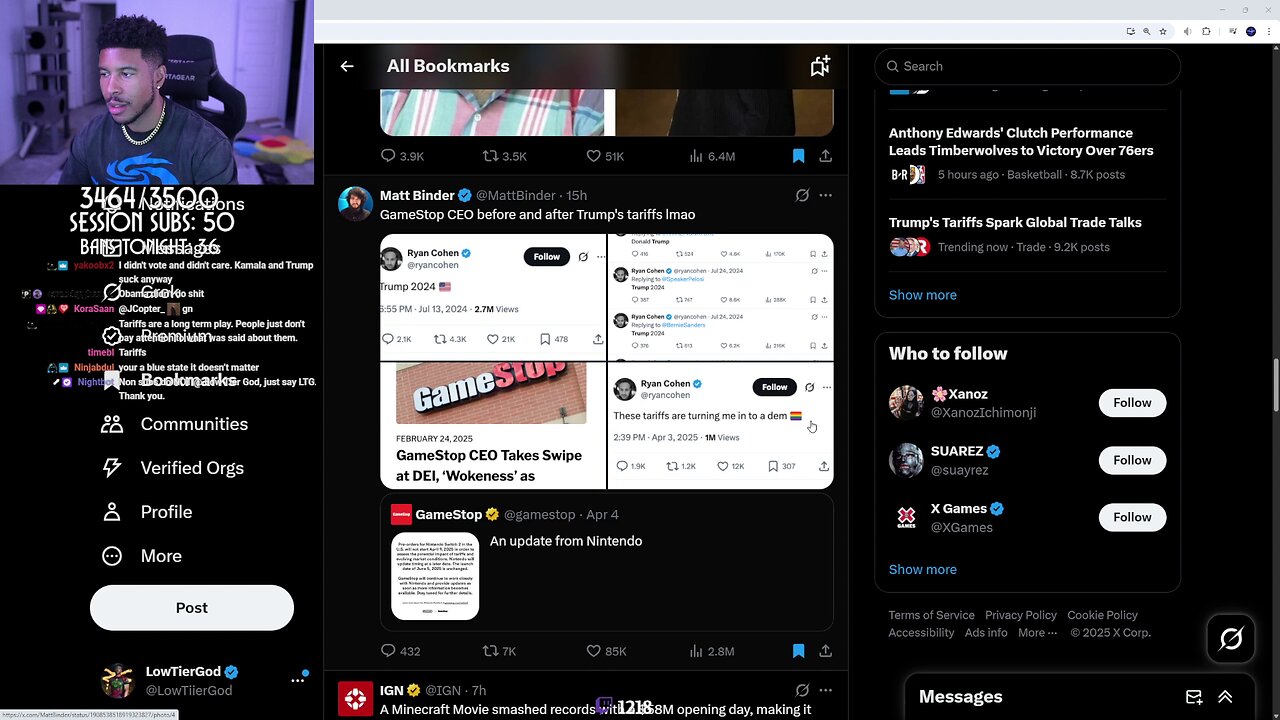The width and height of the screenshot is (1280, 720).
Task: Open the GameStop Nintendo statement thumbnail
Action: [435, 576]
